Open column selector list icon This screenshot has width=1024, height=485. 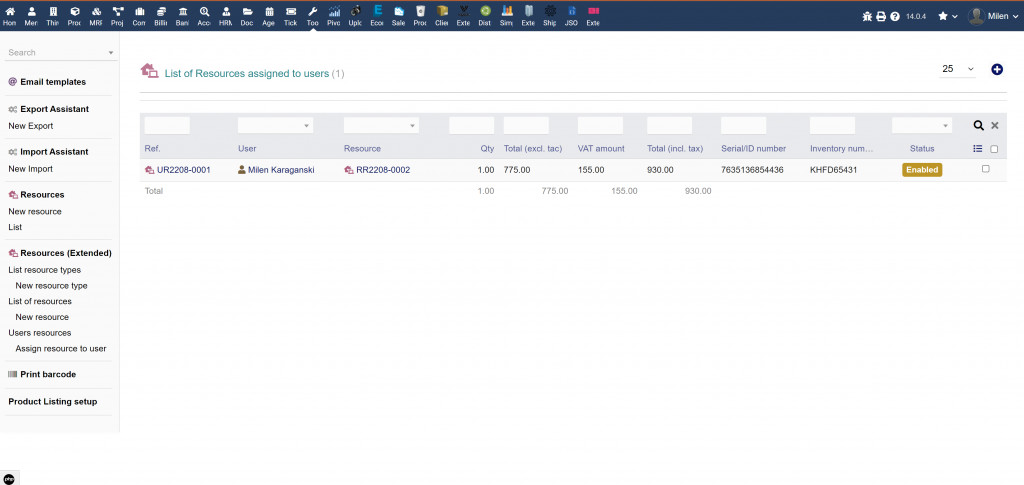[978, 149]
